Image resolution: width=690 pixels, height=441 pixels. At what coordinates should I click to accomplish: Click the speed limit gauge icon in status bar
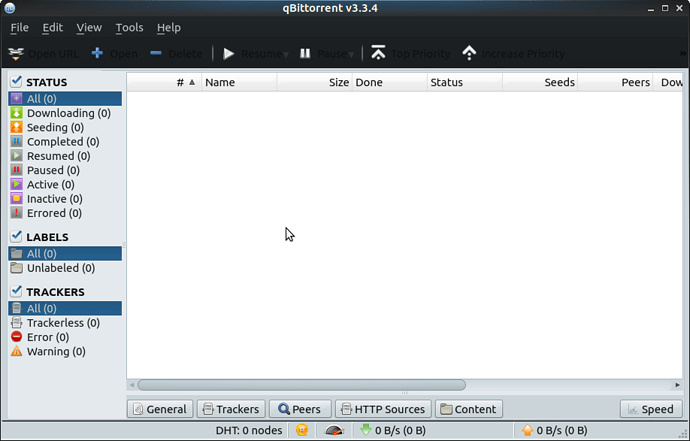click(x=333, y=431)
